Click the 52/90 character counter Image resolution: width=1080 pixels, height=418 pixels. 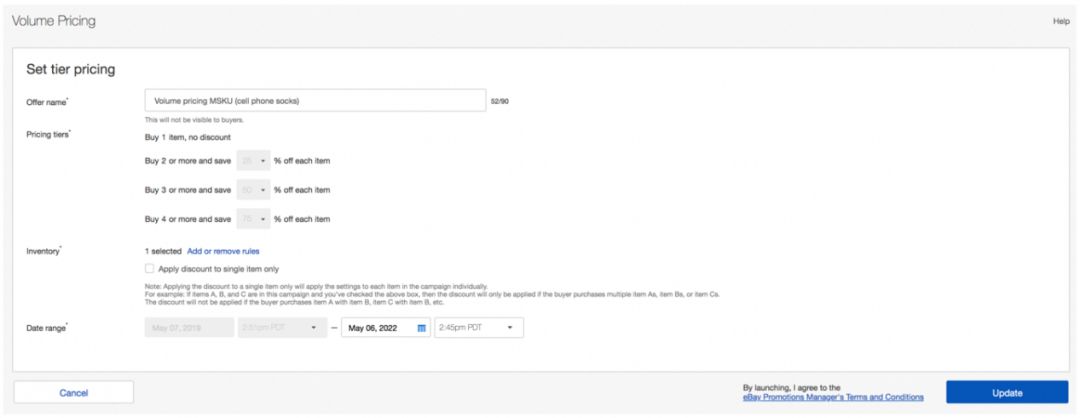pos(500,101)
